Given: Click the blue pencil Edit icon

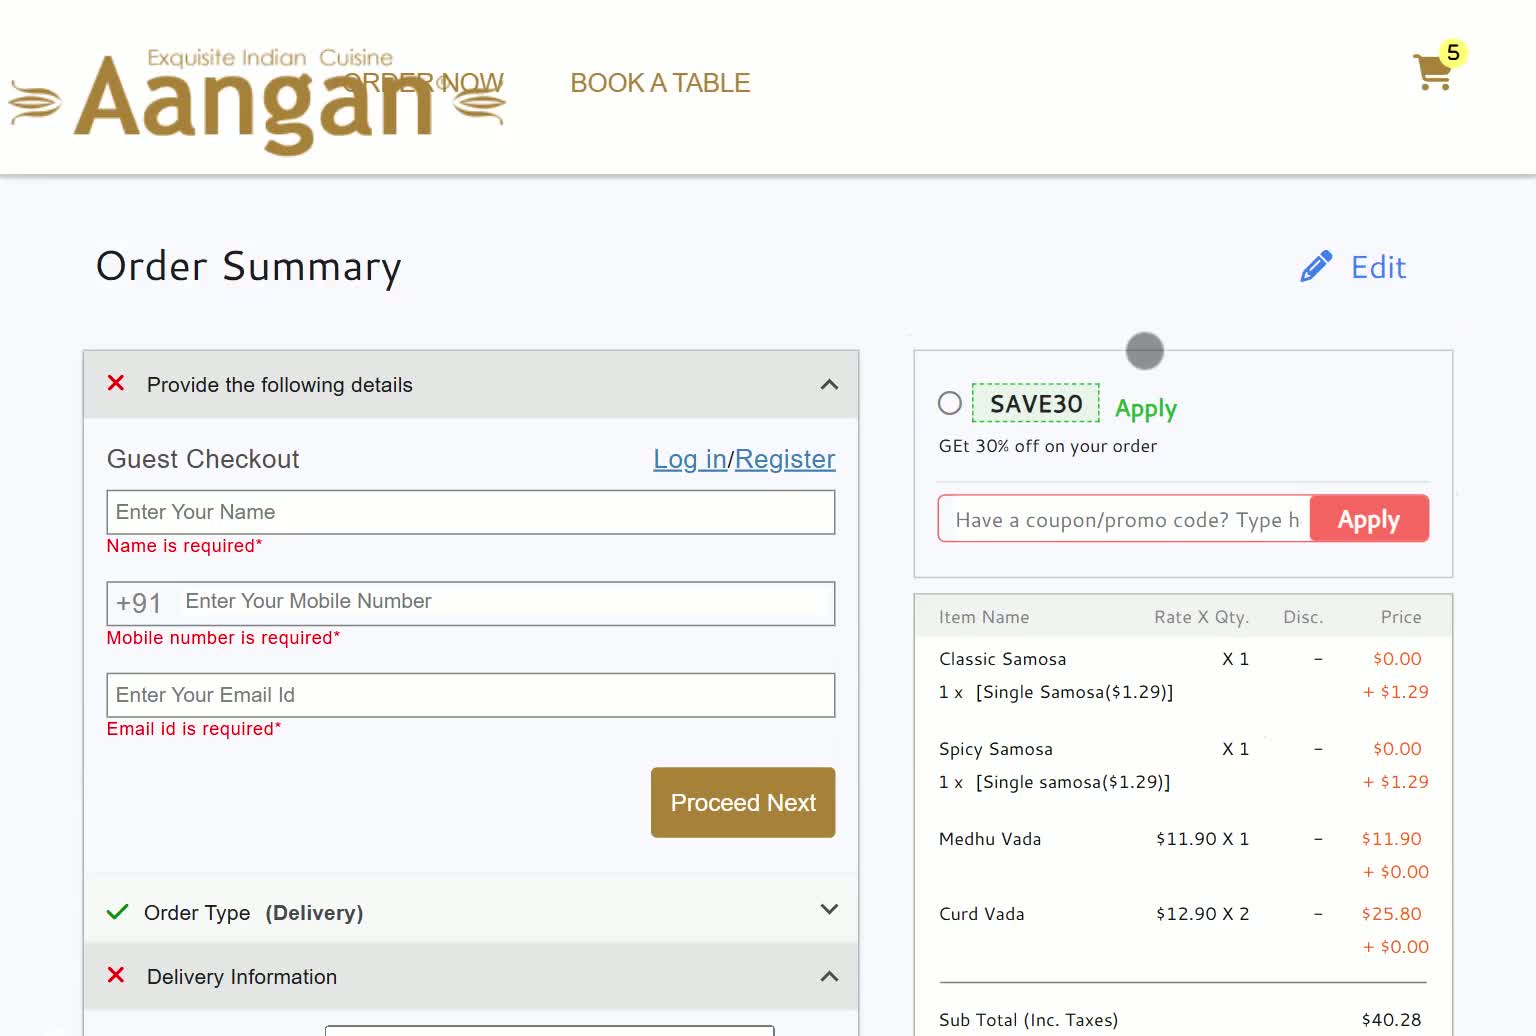Looking at the screenshot, I should point(1316,266).
